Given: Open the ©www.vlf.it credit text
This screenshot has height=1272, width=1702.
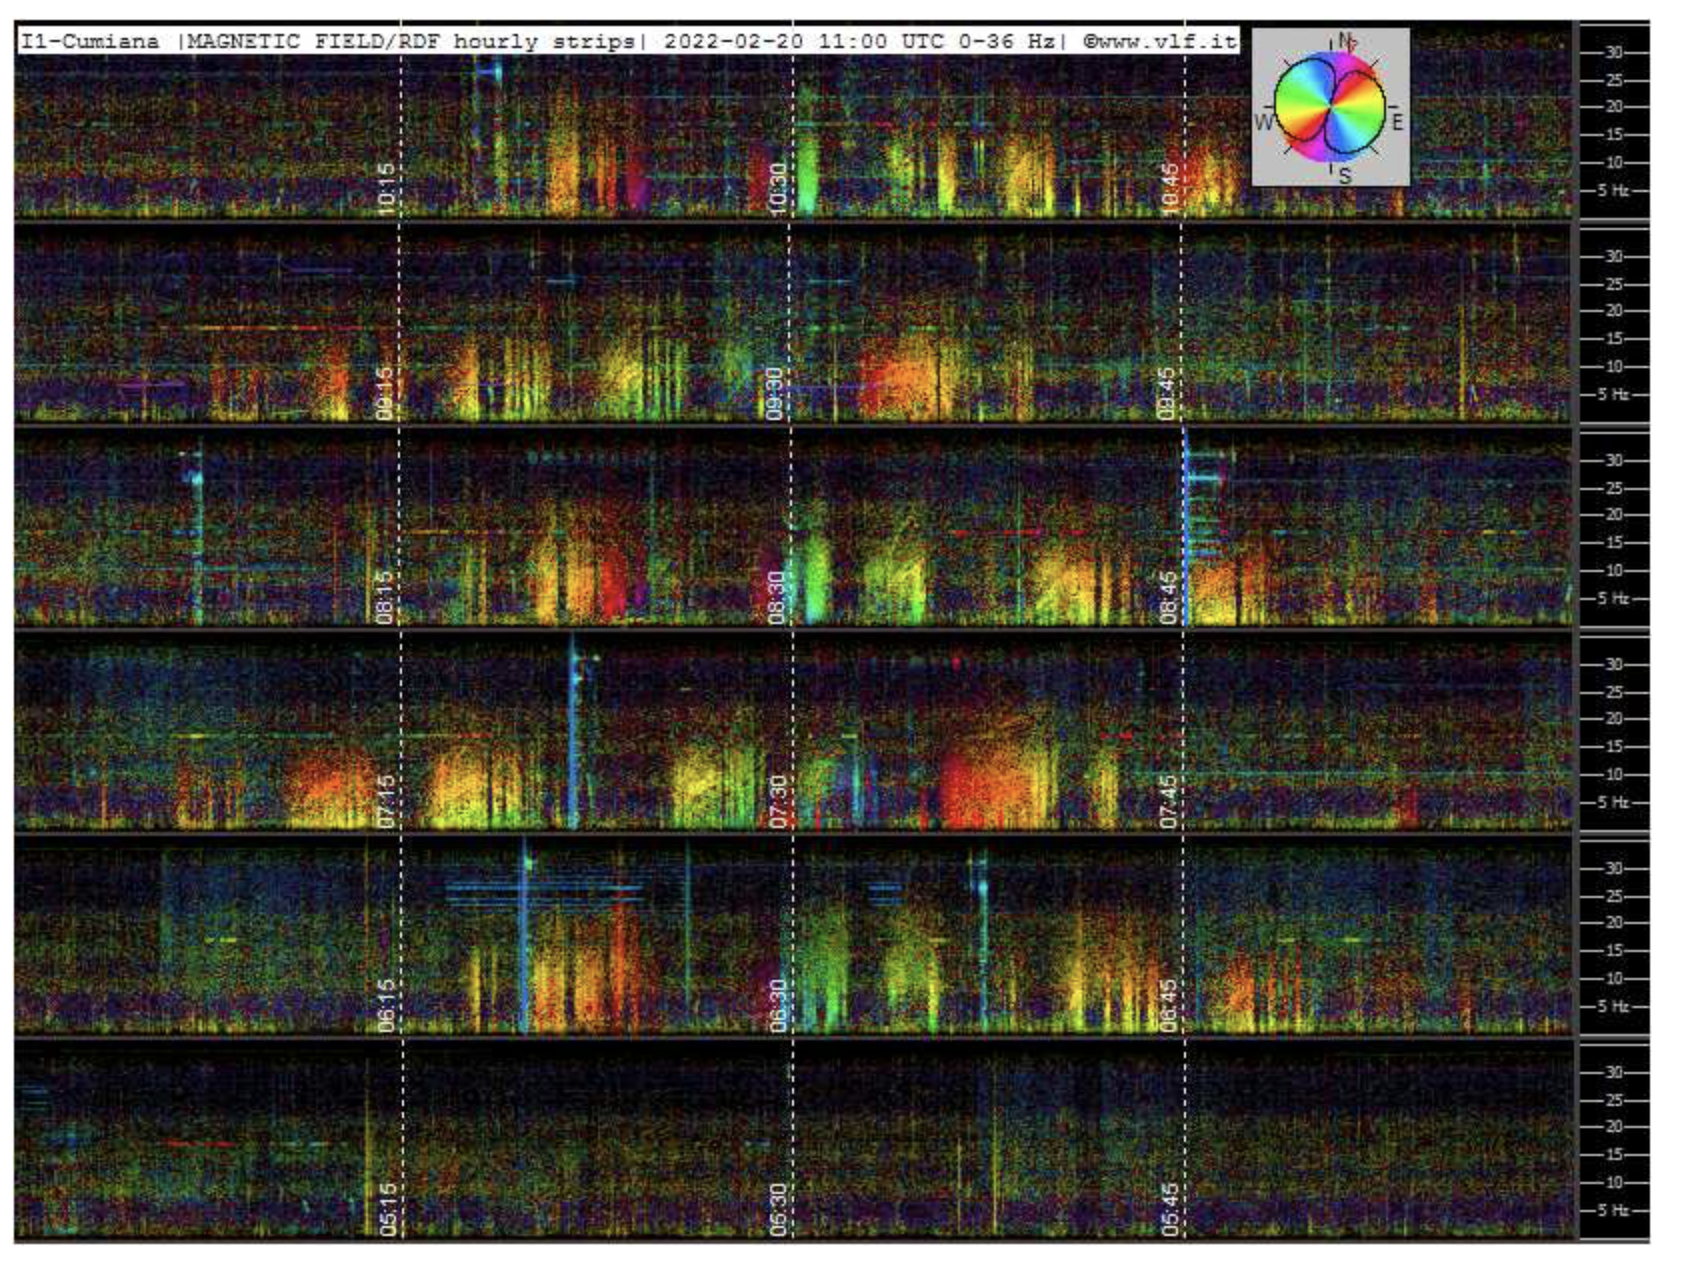Looking at the screenshot, I should pos(1160,41).
